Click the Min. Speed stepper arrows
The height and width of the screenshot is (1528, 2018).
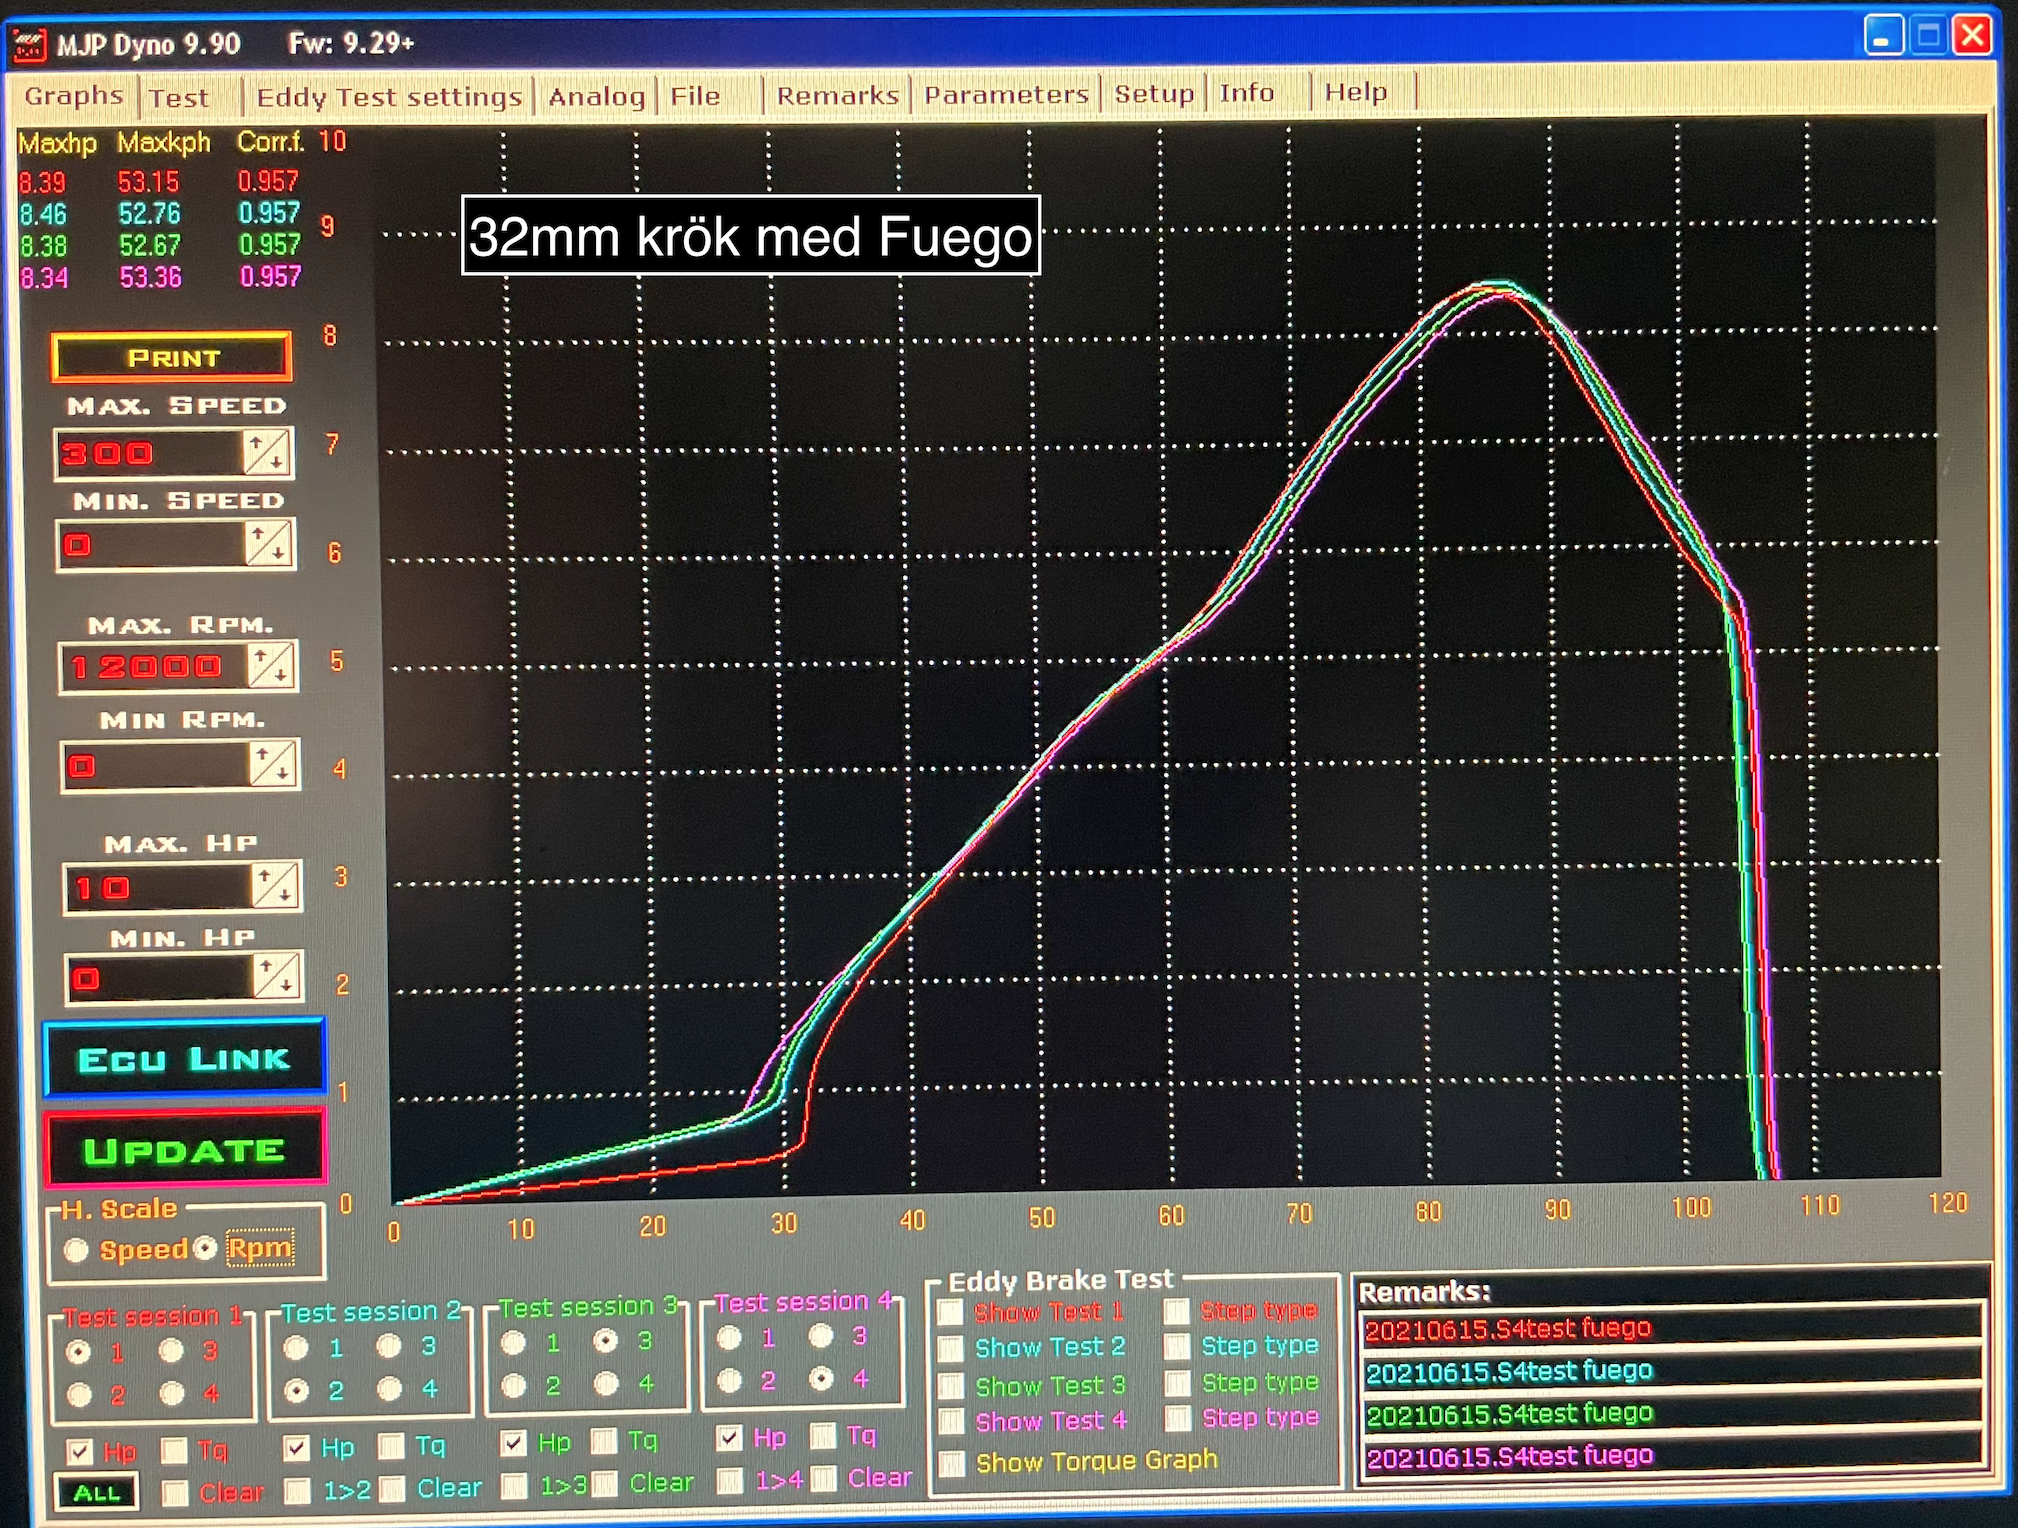[x=269, y=544]
